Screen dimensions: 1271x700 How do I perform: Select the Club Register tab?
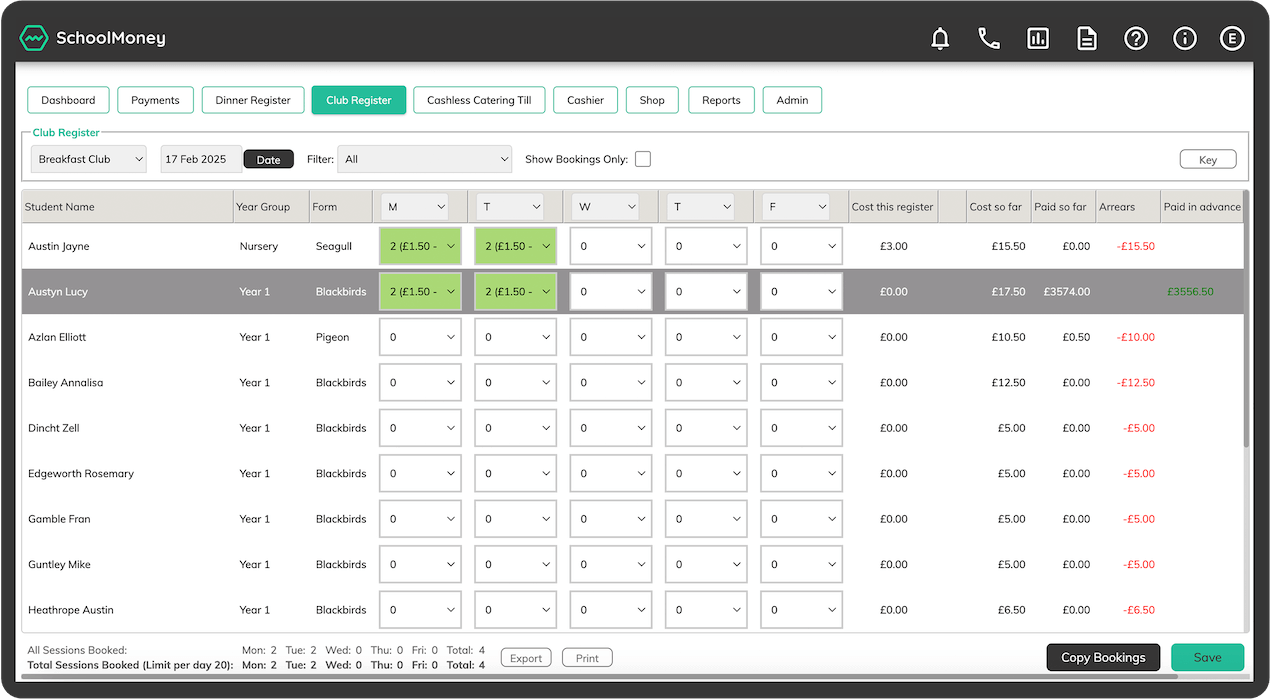[359, 100]
